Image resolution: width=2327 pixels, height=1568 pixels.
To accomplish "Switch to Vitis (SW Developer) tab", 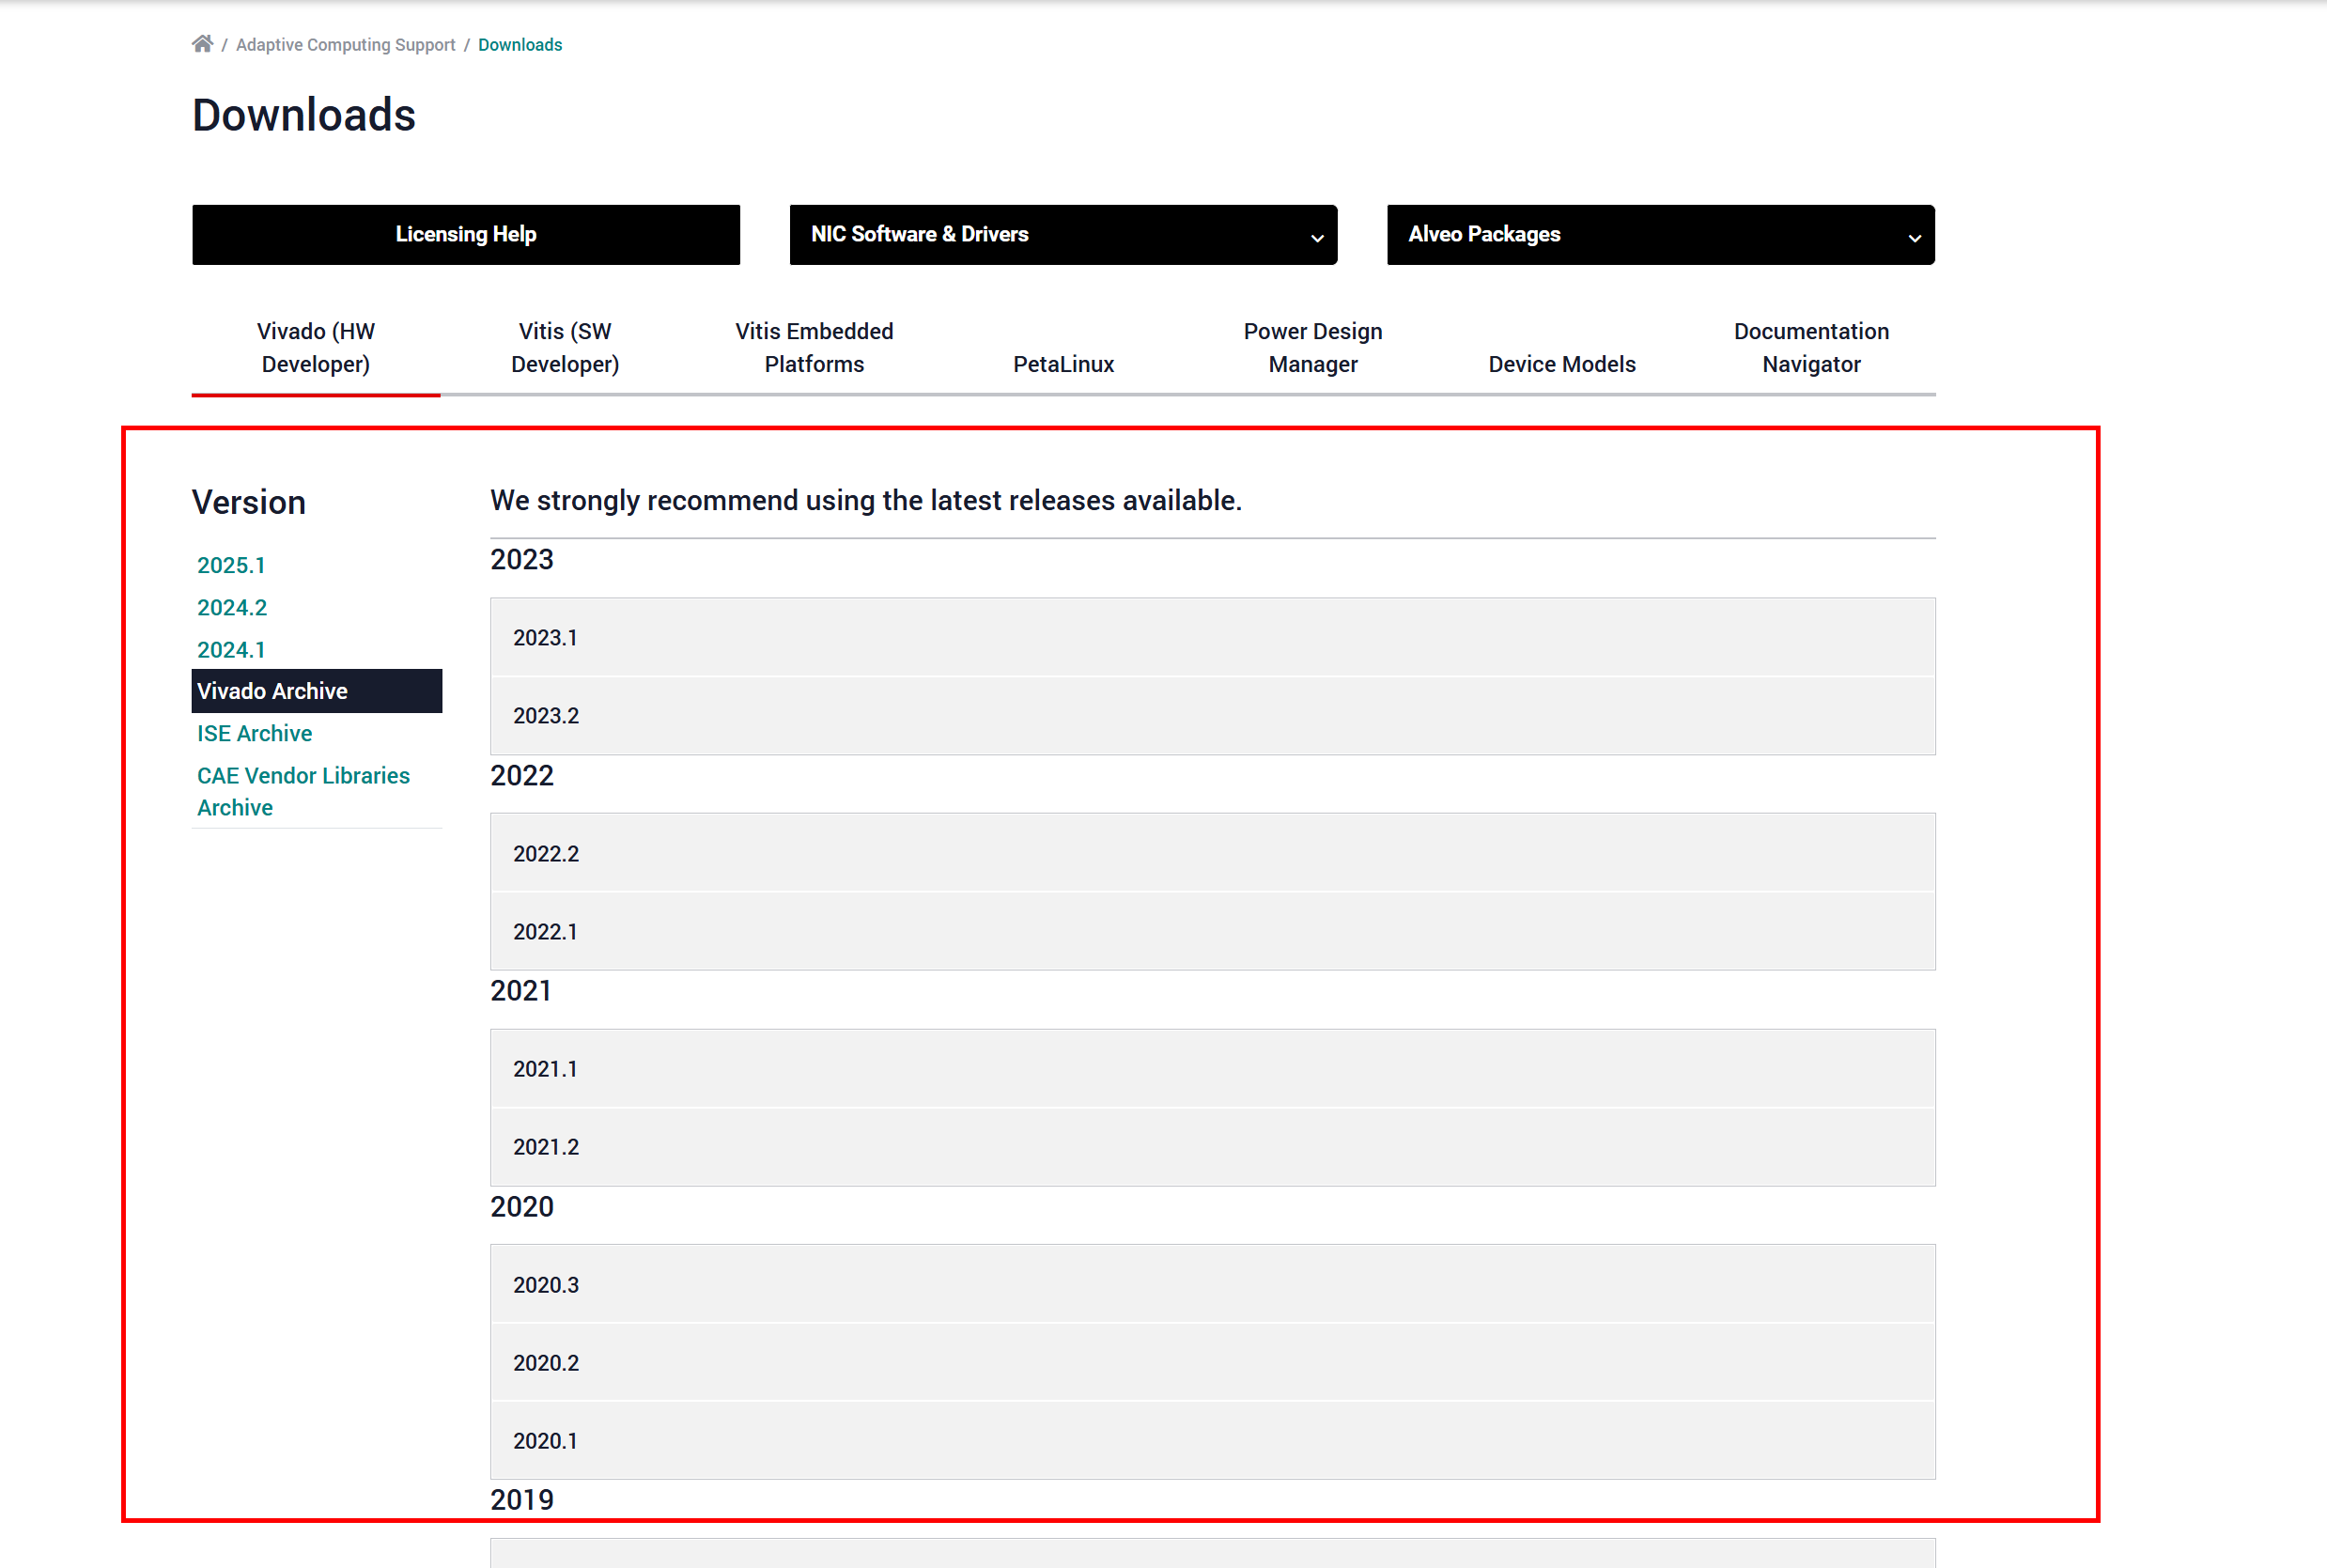I will point(565,348).
